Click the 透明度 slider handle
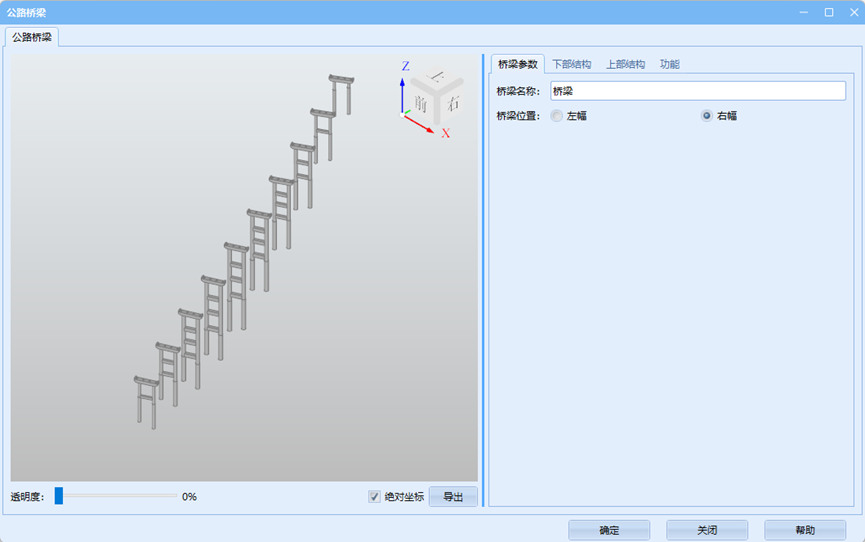 [x=59, y=496]
